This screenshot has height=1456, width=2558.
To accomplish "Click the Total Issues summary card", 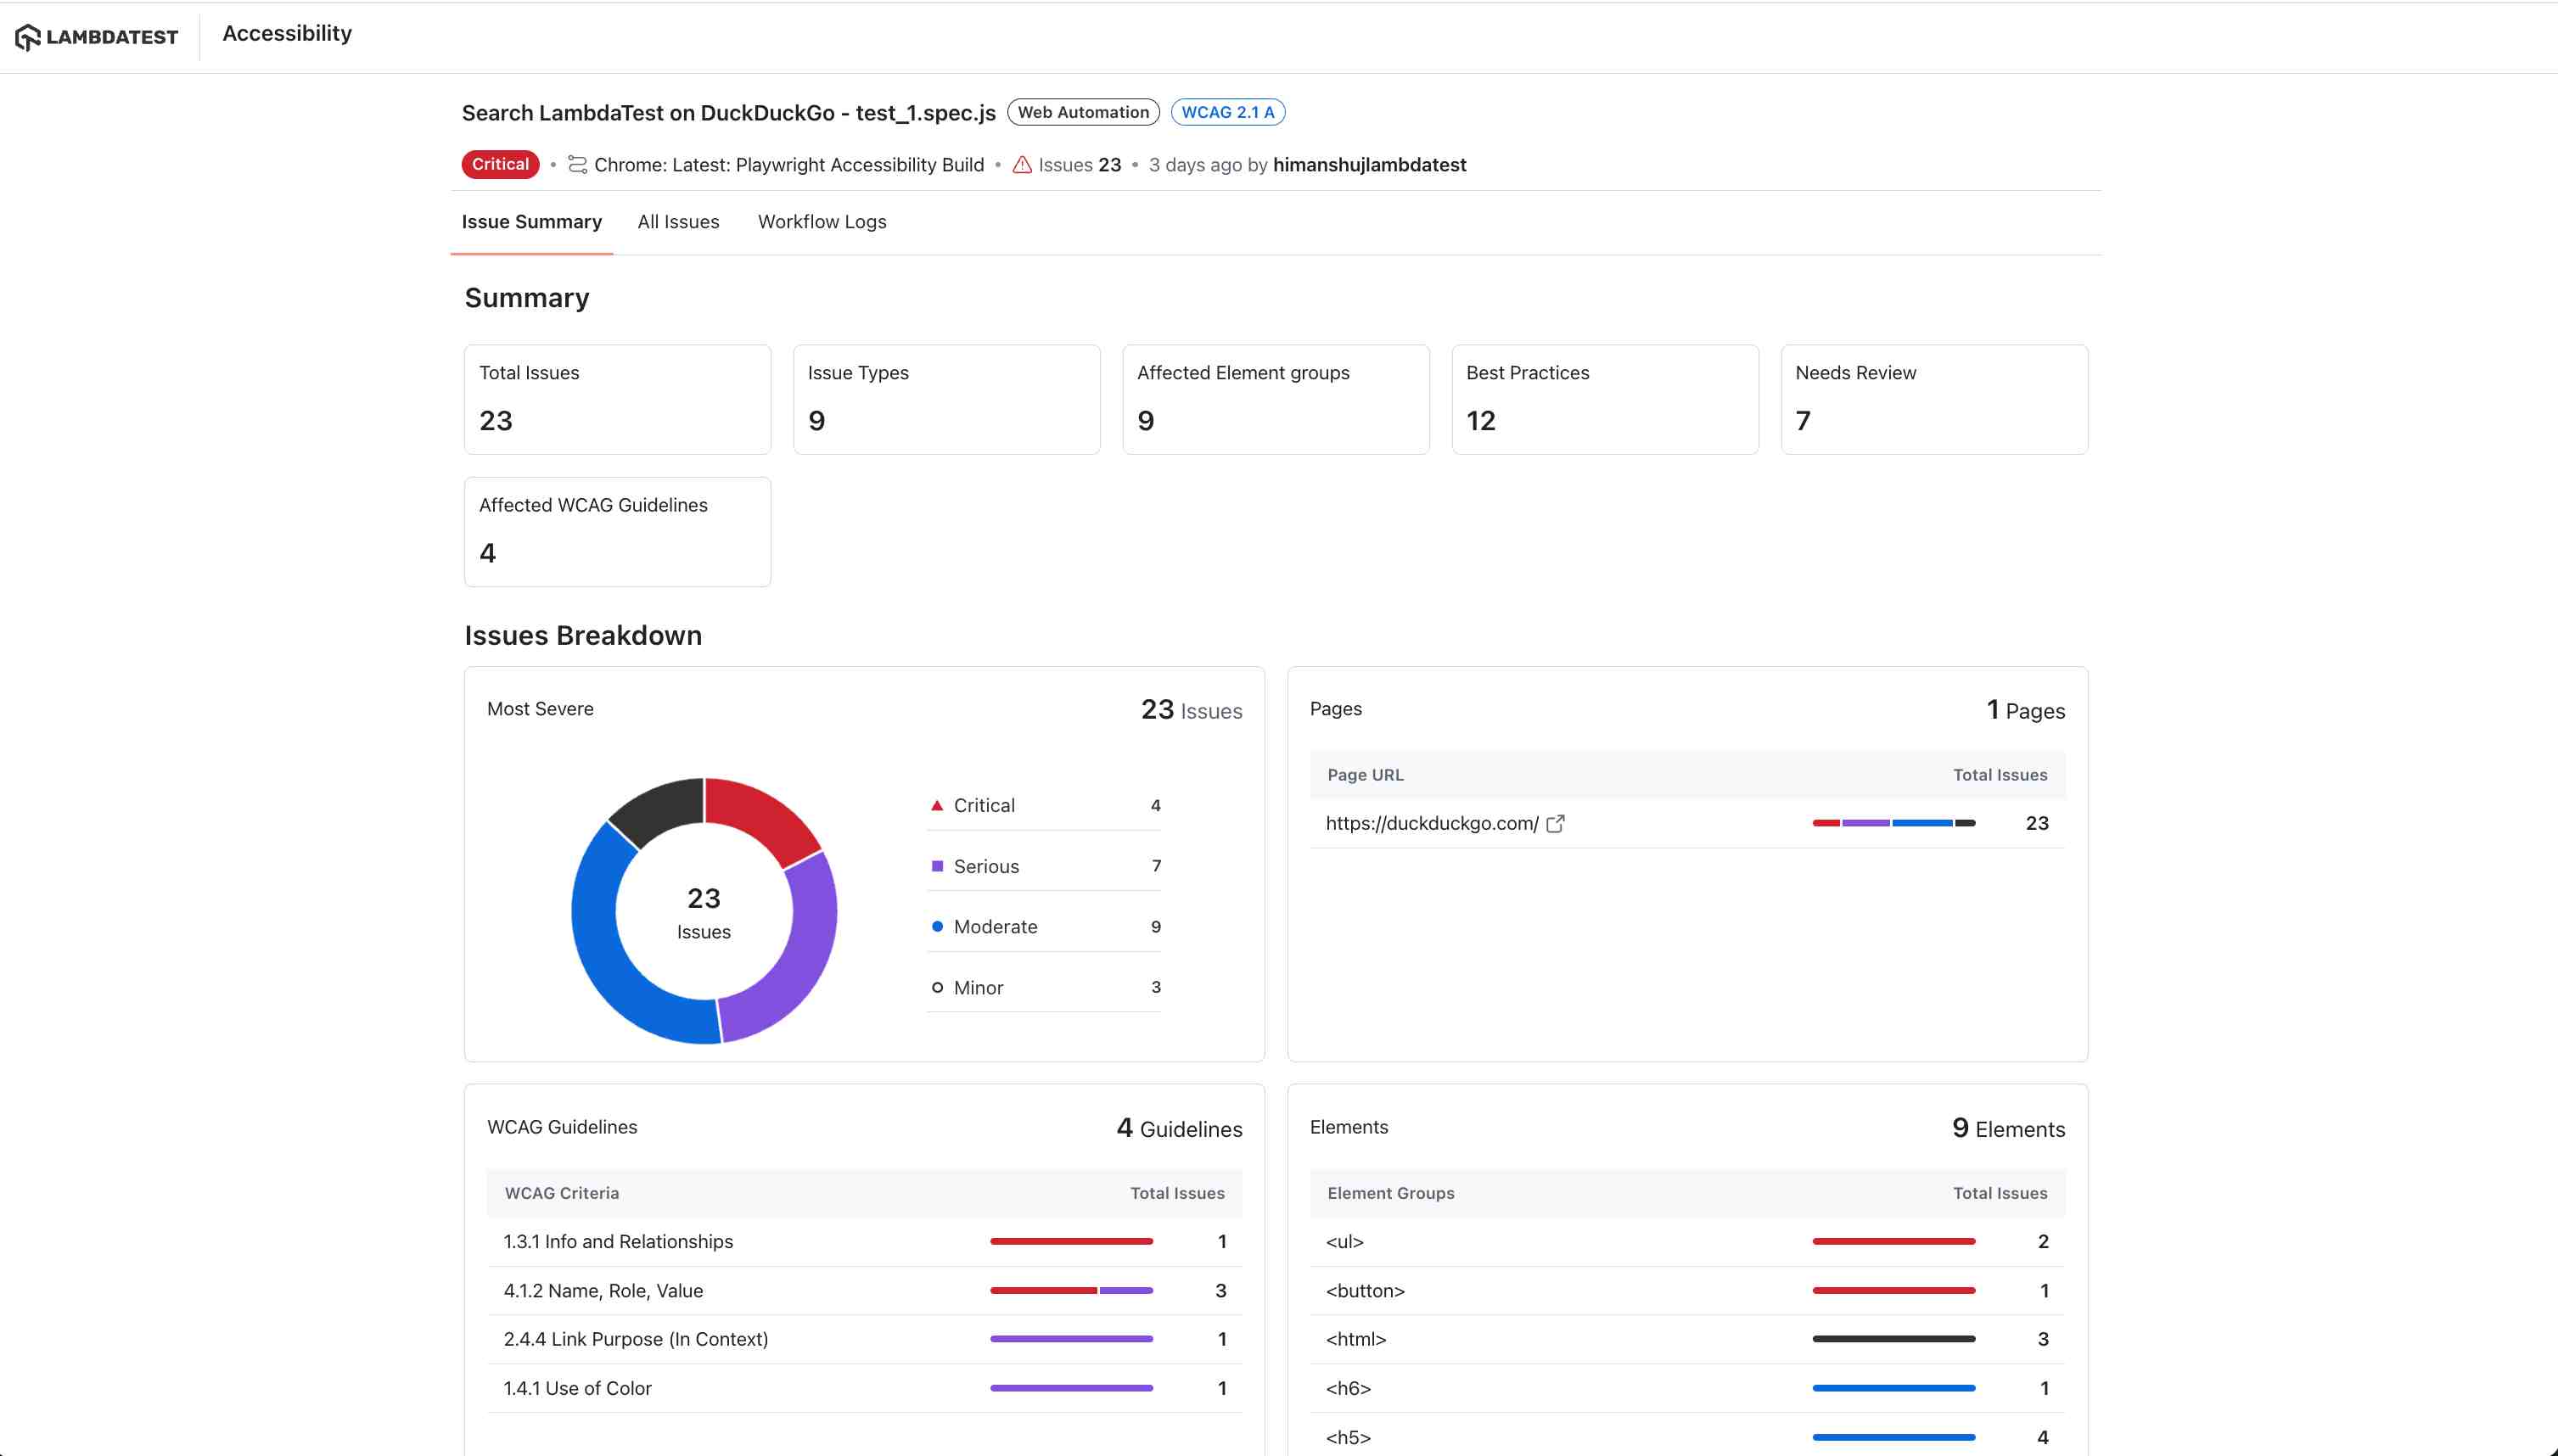I will click(x=617, y=400).
